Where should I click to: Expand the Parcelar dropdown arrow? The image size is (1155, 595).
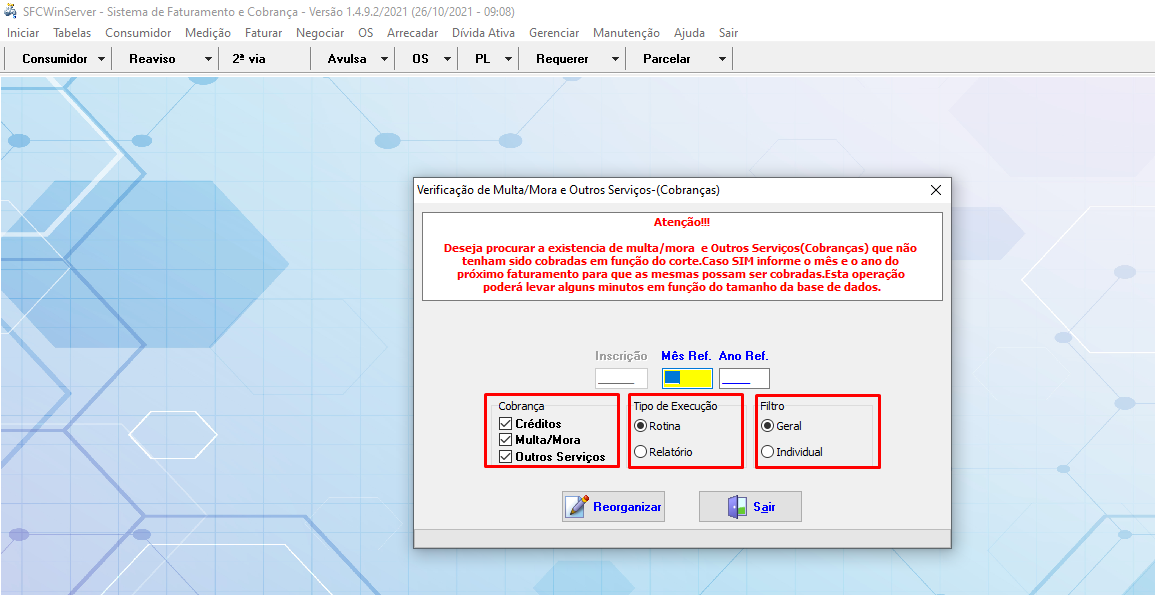coord(722,59)
